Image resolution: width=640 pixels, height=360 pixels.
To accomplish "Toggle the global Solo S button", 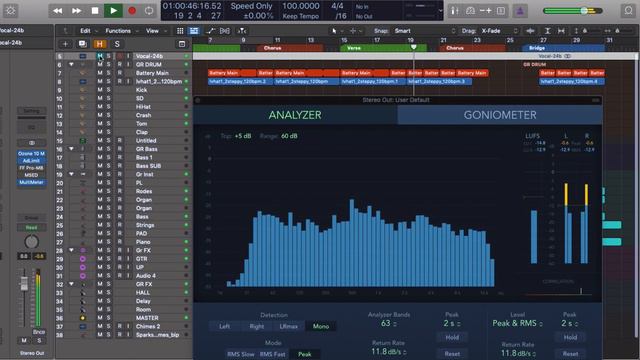I will click(x=117, y=44).
